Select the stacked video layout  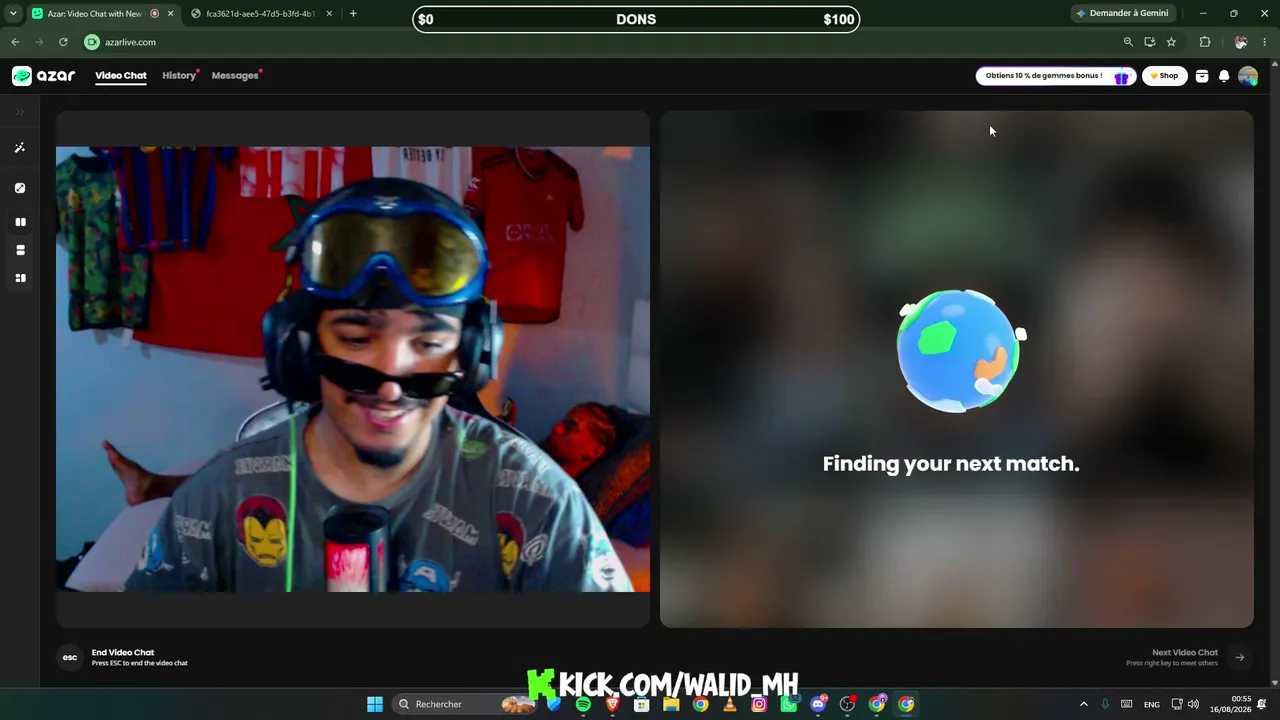pos(20,250)
